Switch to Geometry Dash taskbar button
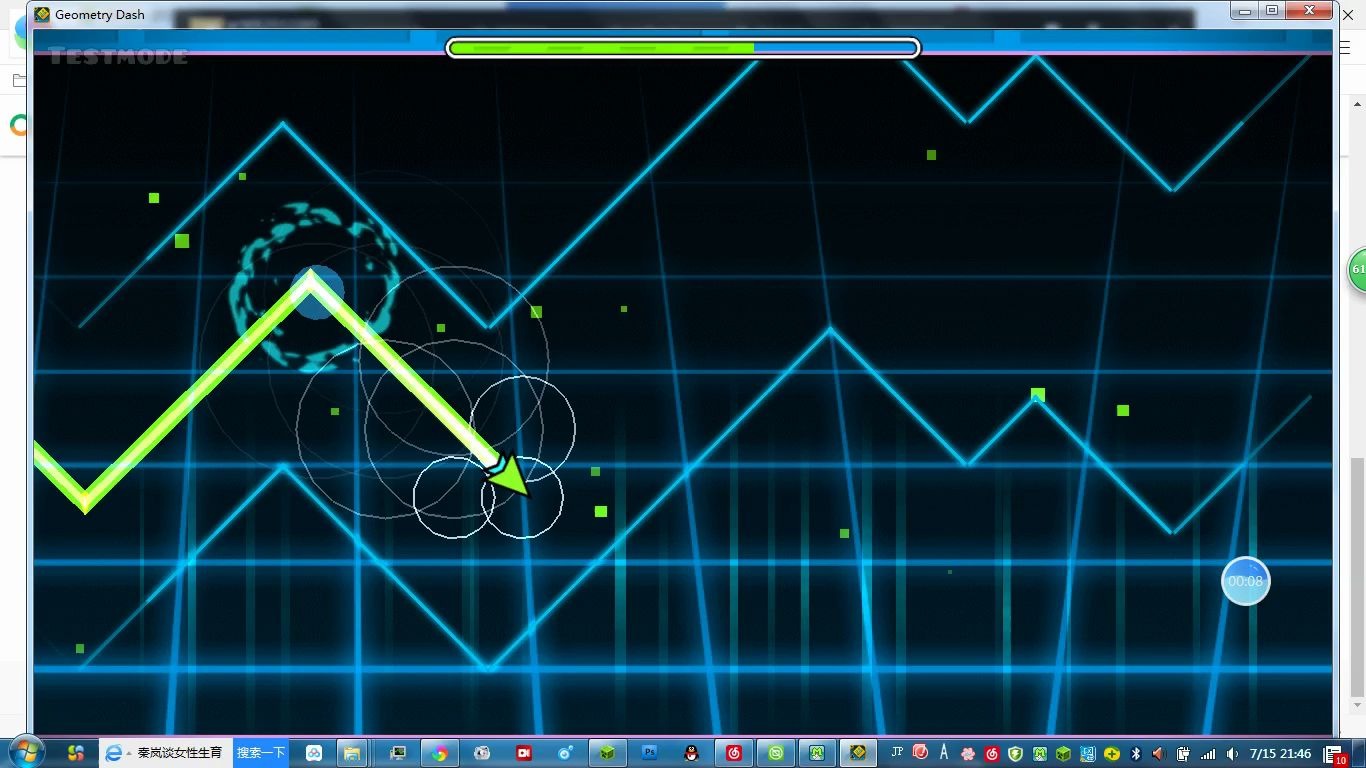 [x=857, y=753]
